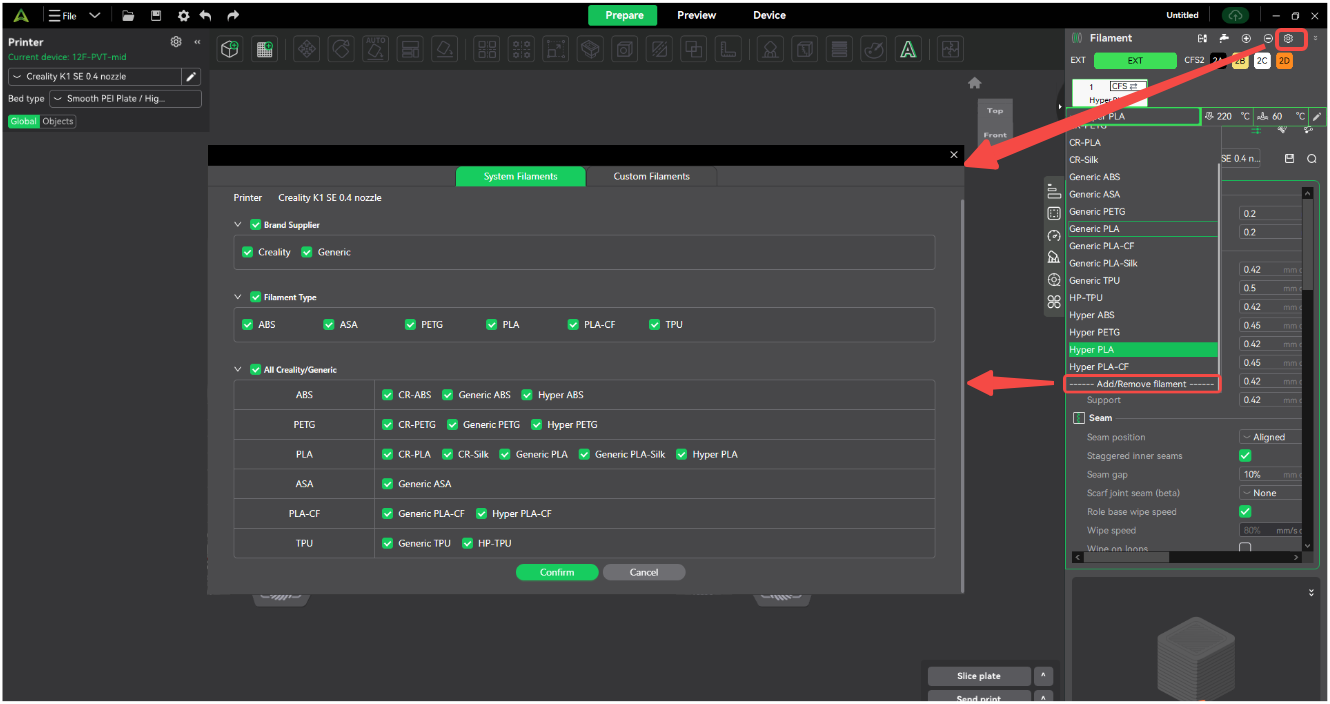Edit the Creality K1 SE printer preset
The image size is (1330, 704).
coord(192,76)
